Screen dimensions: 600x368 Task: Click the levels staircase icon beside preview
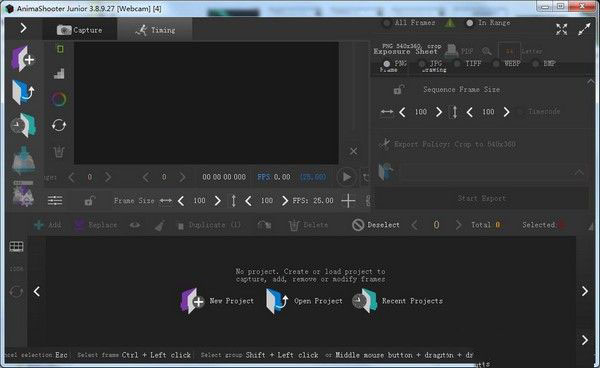[x=59, y=73]
